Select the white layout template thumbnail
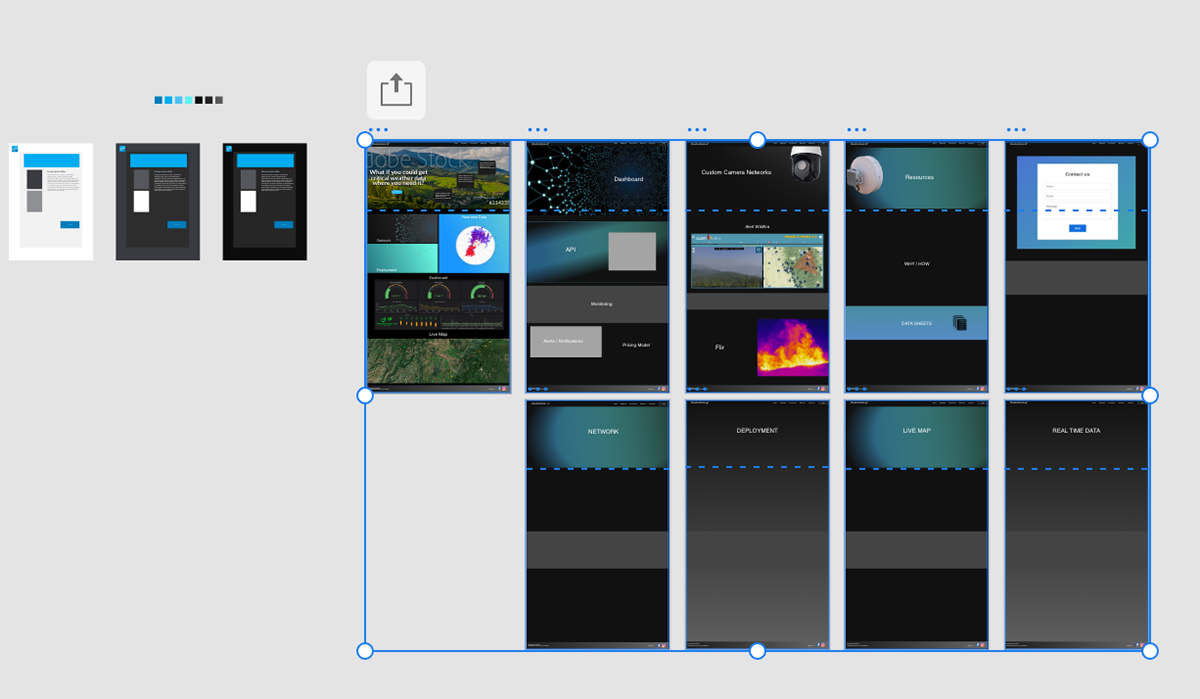This screenshot has height=699, width=1200. point(50,200)
